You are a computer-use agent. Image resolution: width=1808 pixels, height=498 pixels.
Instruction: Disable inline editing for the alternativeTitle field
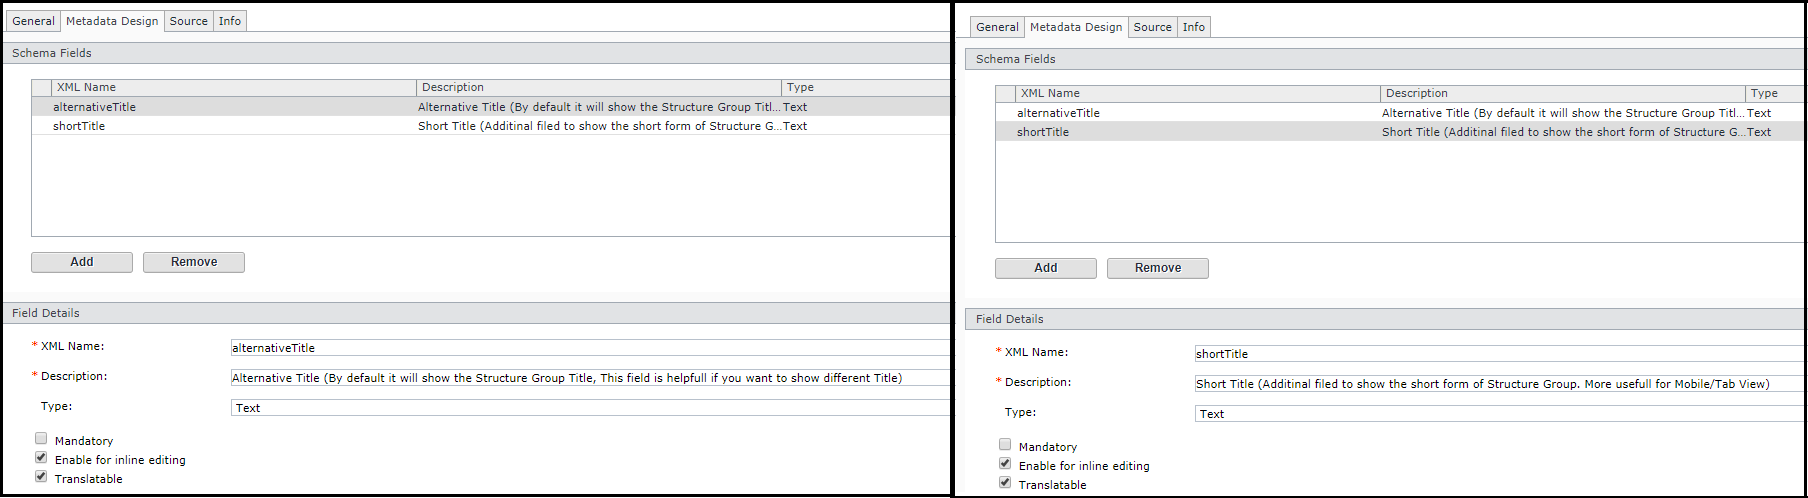(x=41, y=457)
